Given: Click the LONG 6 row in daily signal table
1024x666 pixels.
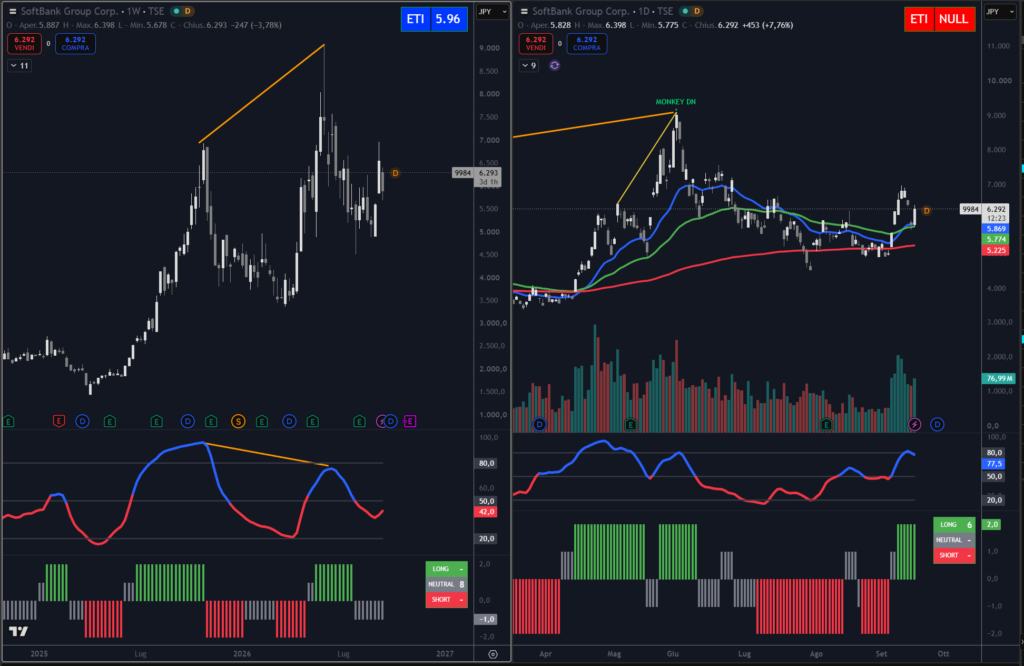Looking at the screenshot, I should 954,525.
